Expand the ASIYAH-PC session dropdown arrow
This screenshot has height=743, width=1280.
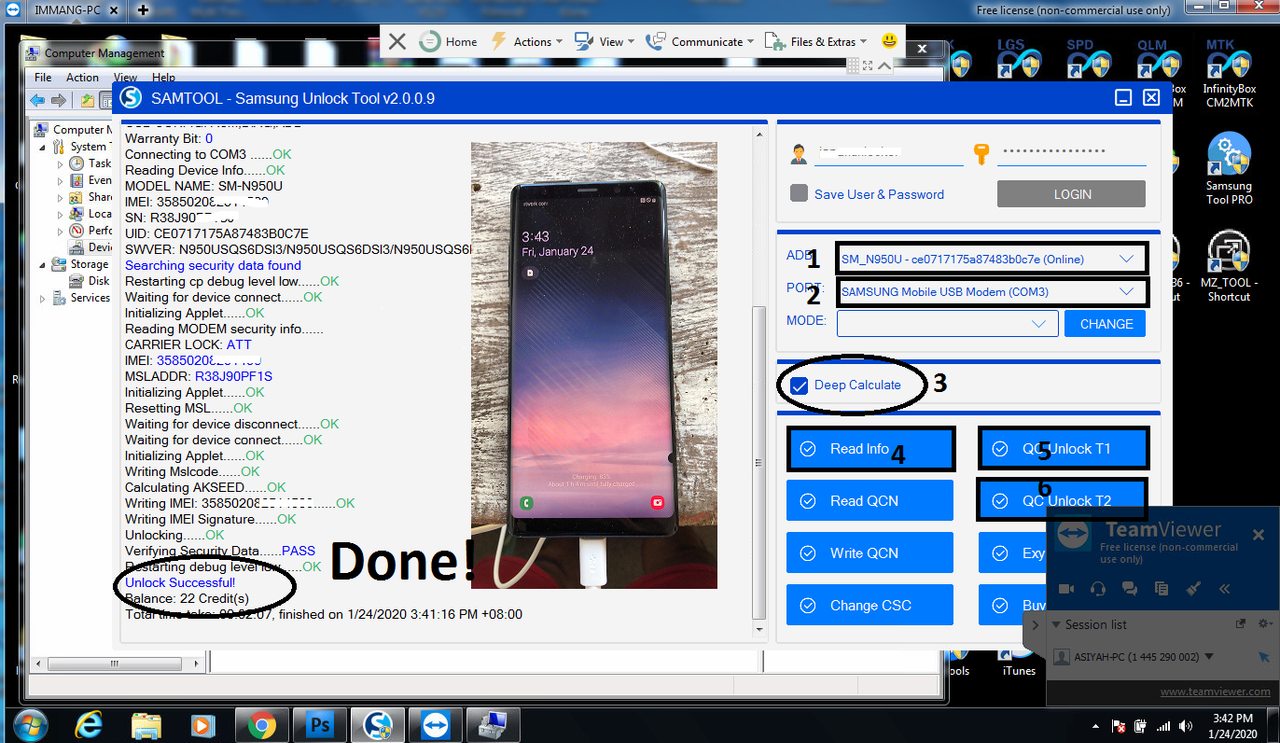tap(1210, 657)
